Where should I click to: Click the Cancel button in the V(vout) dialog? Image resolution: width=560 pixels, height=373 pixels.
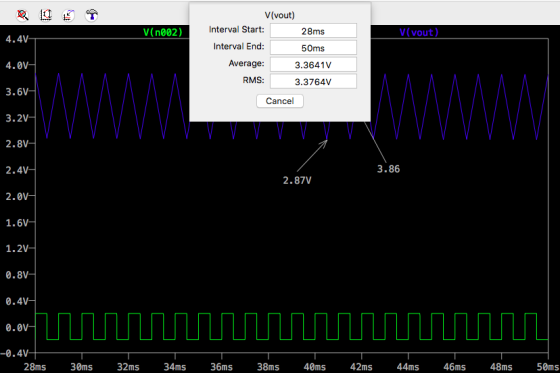[280, 101]
